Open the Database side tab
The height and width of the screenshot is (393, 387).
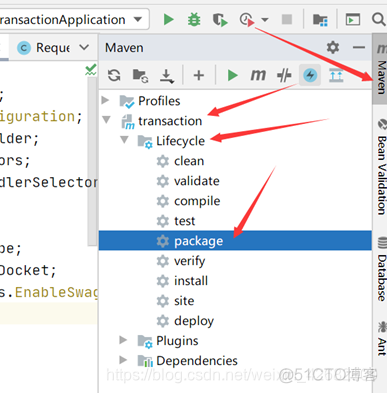380,269
